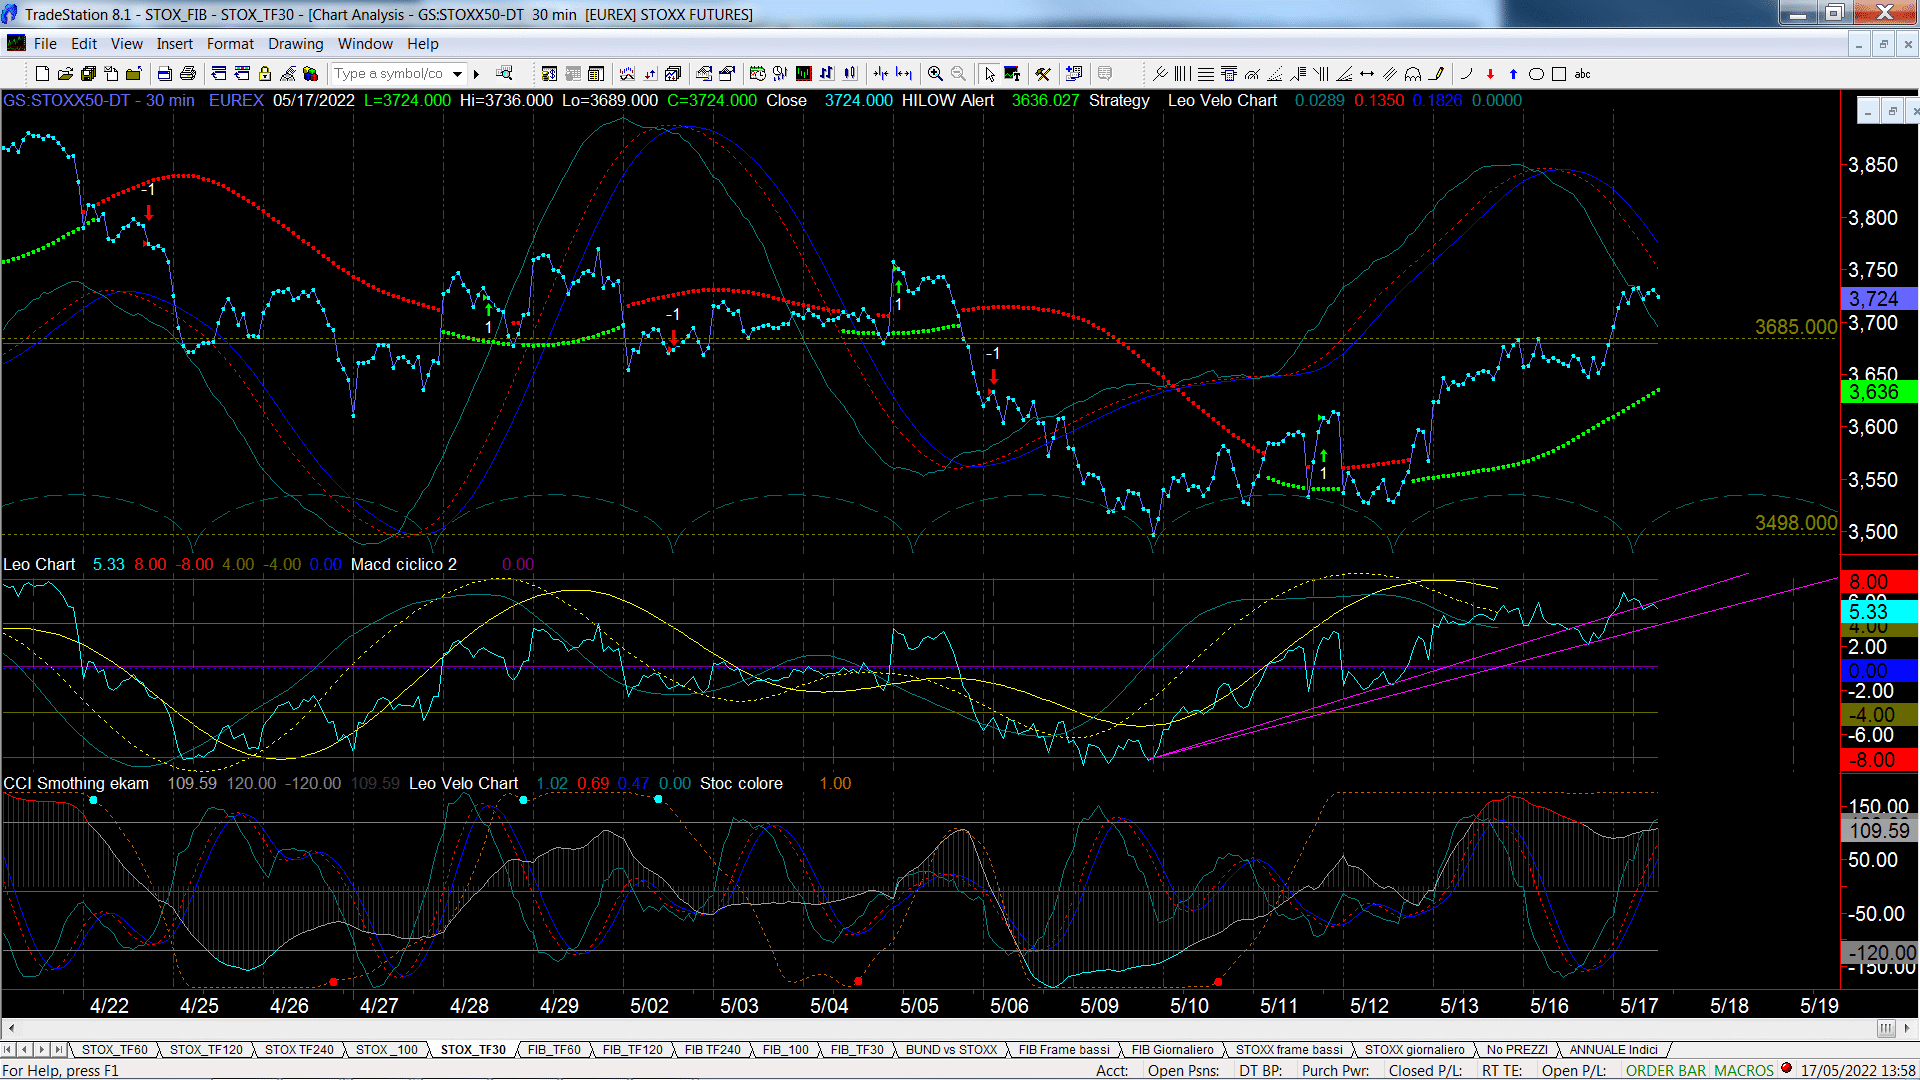
Task: Open the Format menu
Action: coord(230,44)
